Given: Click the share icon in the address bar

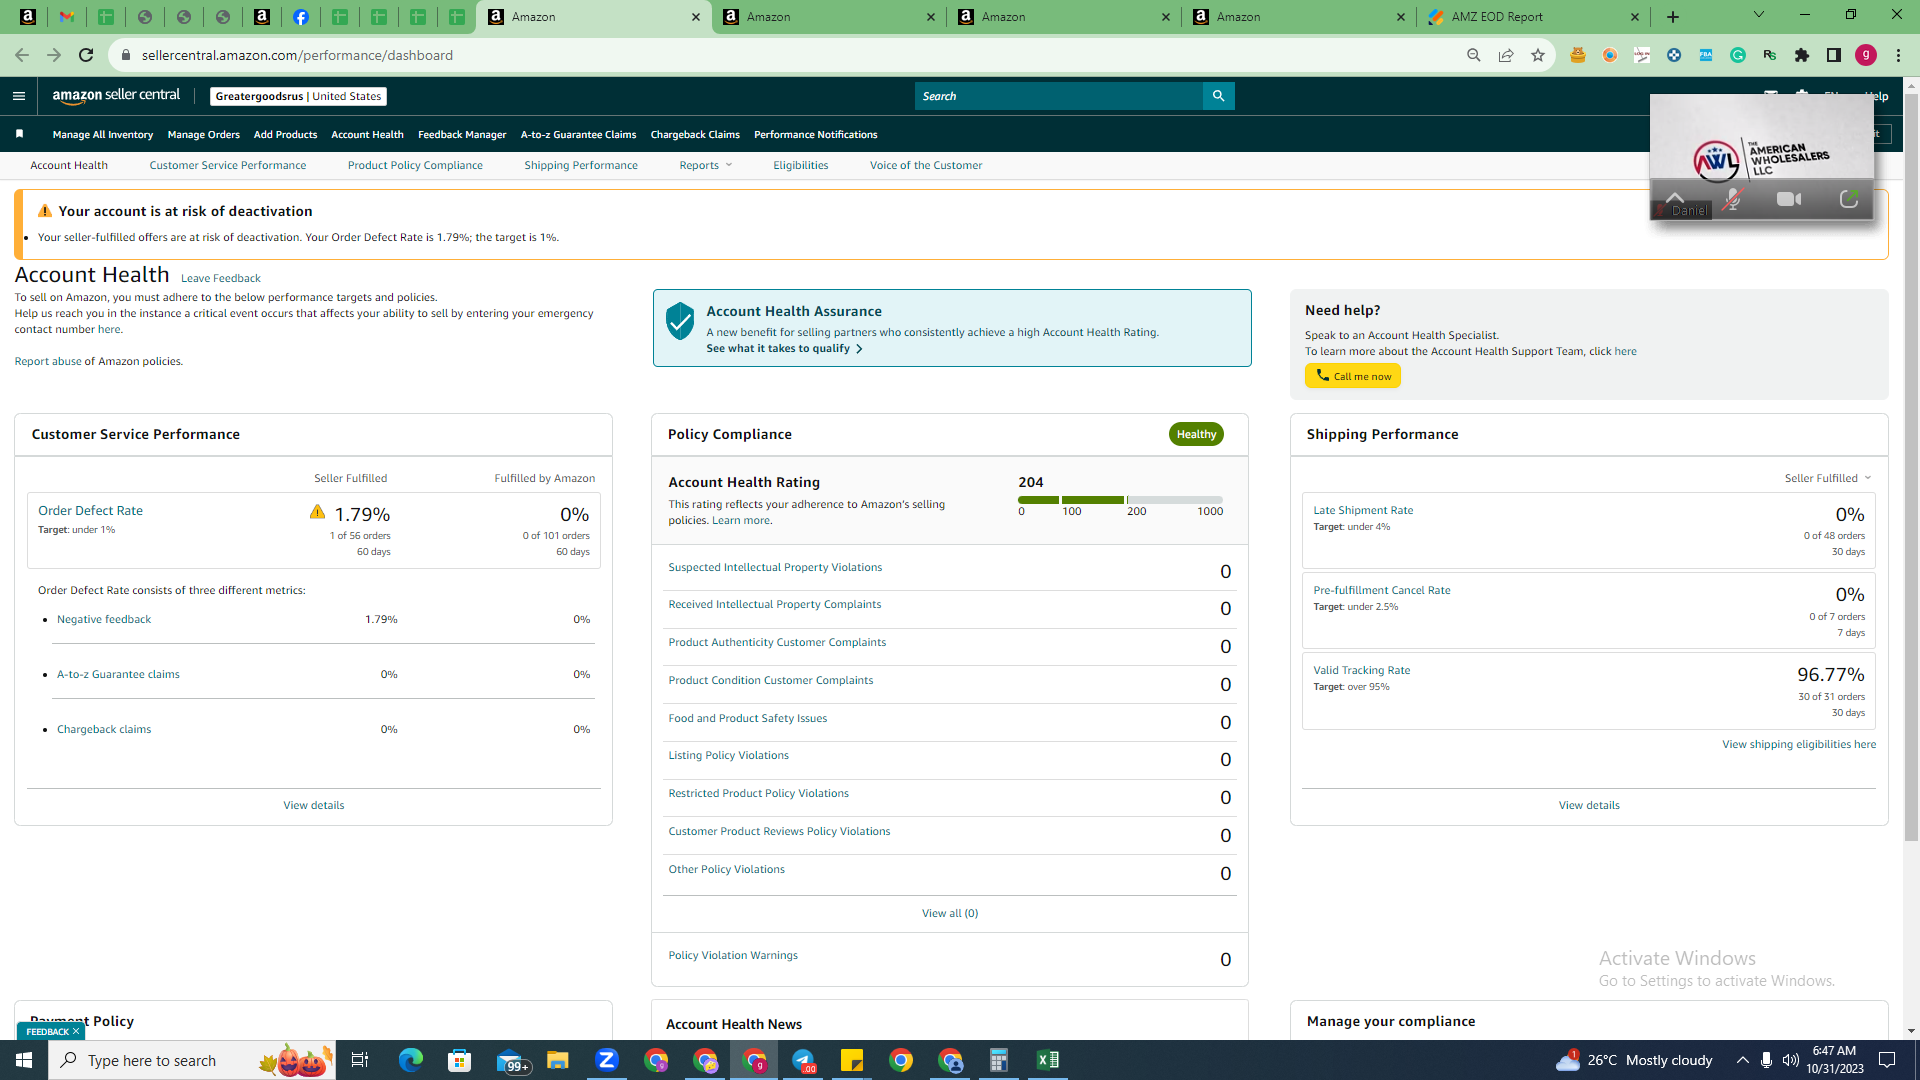Looking at the screenshot, I should click(1506, 55).
